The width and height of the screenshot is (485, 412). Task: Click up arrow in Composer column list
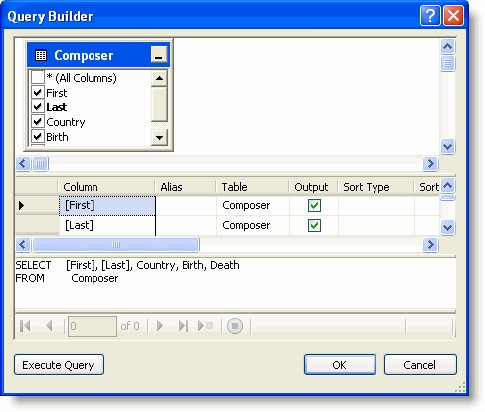[159, 79]
